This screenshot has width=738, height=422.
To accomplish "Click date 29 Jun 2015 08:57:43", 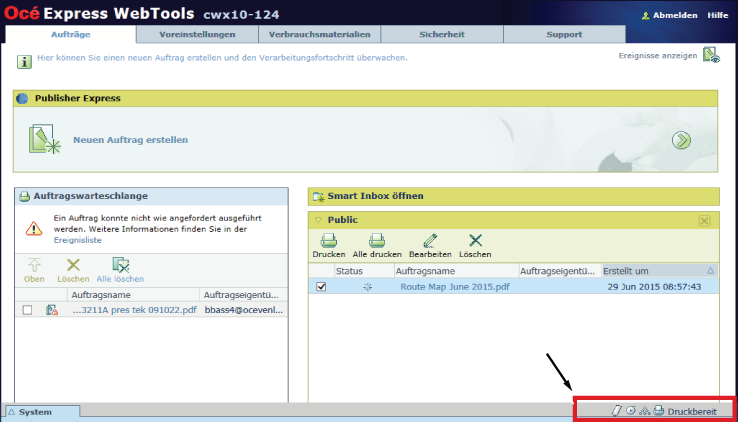I will (654, 287).
